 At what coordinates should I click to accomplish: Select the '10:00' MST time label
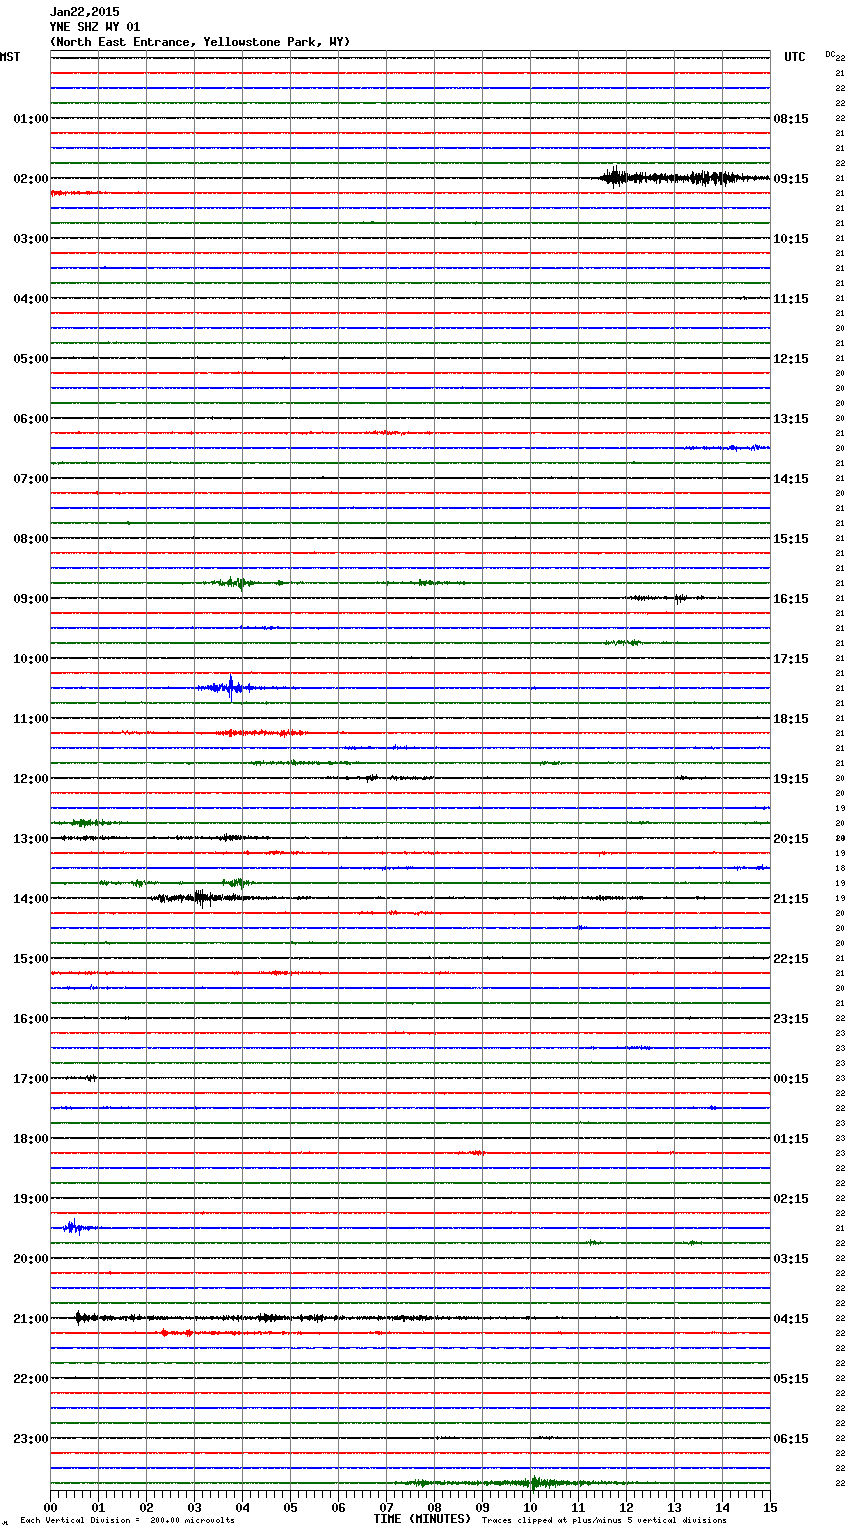(31, 659)
